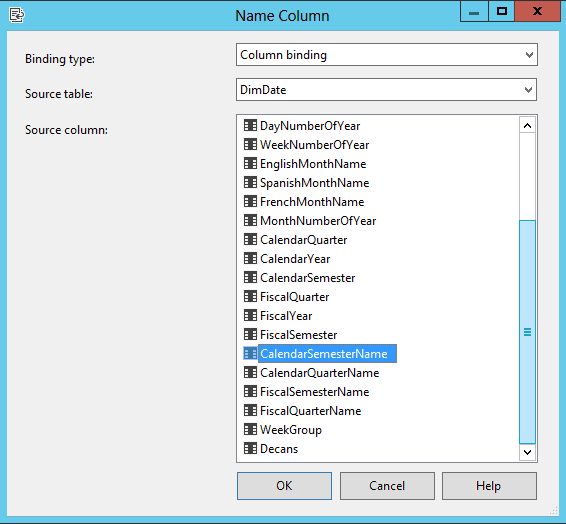Image resolution: width=566 pixels, height=524 pixels.
Task: Click the dialog icon in the title bar
Action: 17,16
